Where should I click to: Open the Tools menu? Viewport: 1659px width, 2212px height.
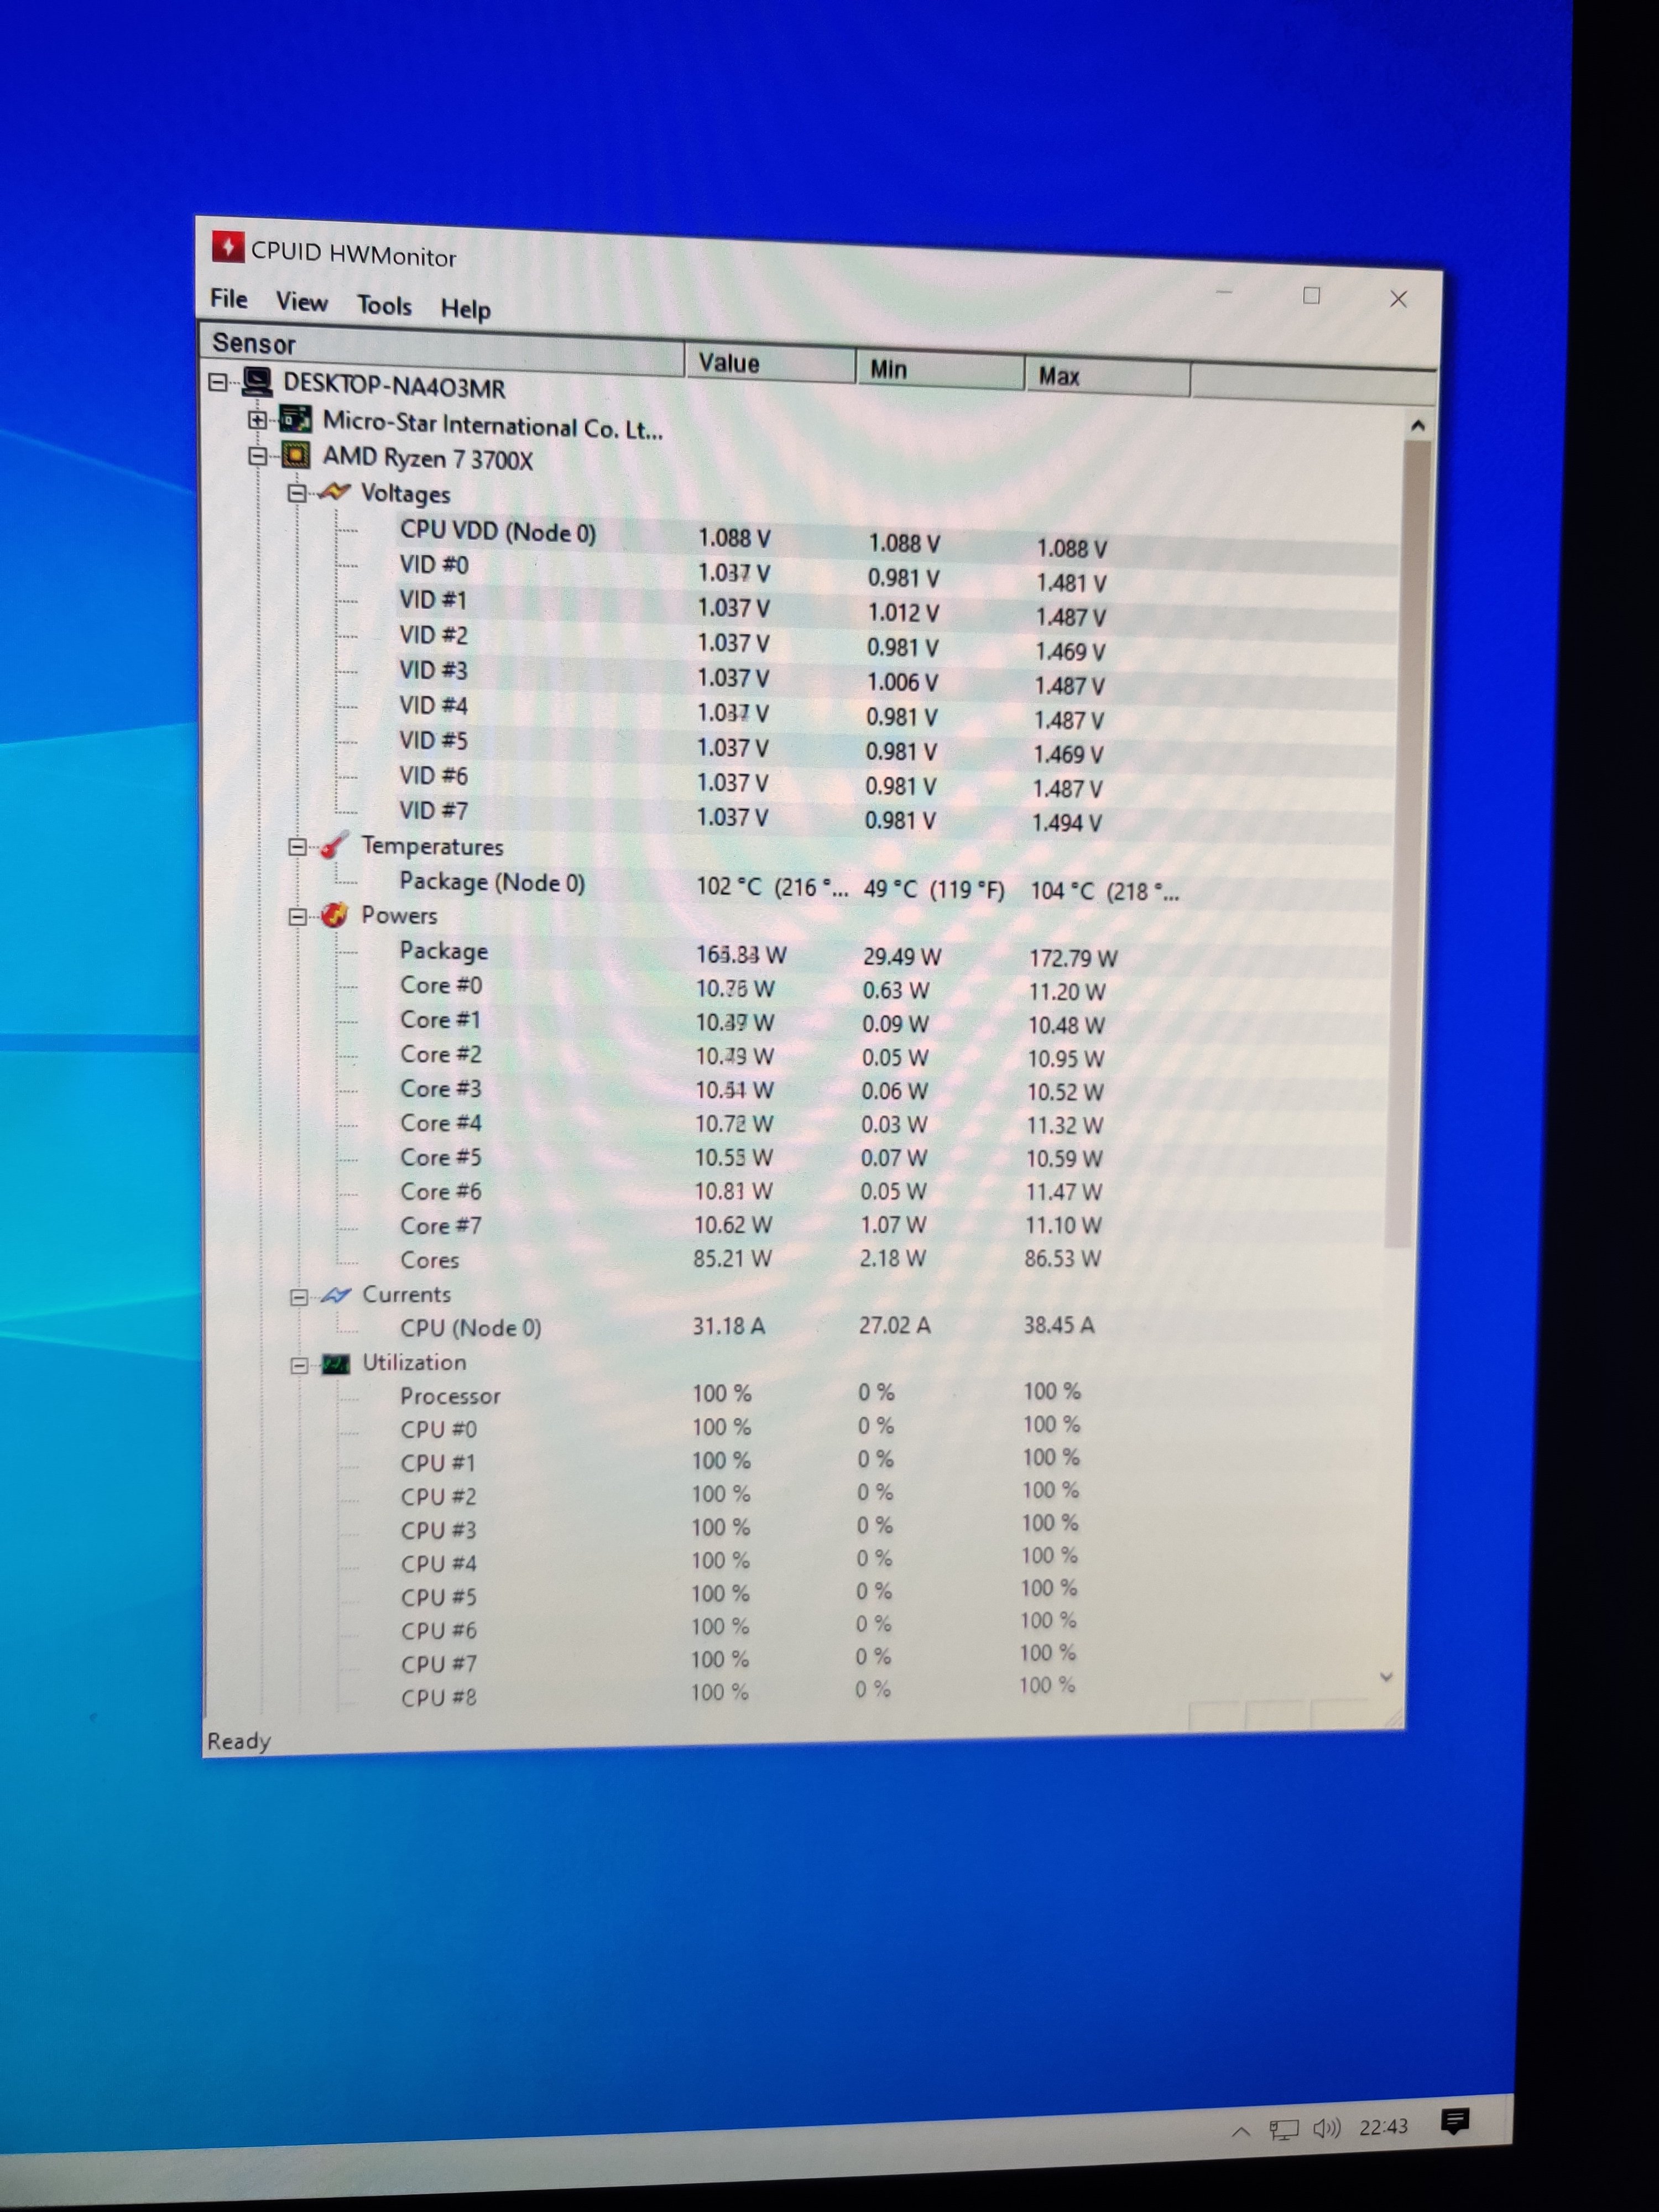tap(384, 305)
